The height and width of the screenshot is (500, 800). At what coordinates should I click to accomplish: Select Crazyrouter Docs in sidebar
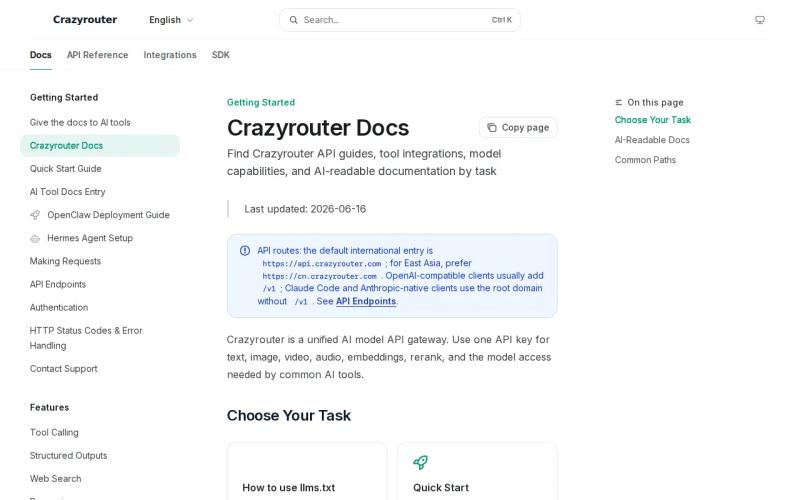click(100, 145)
